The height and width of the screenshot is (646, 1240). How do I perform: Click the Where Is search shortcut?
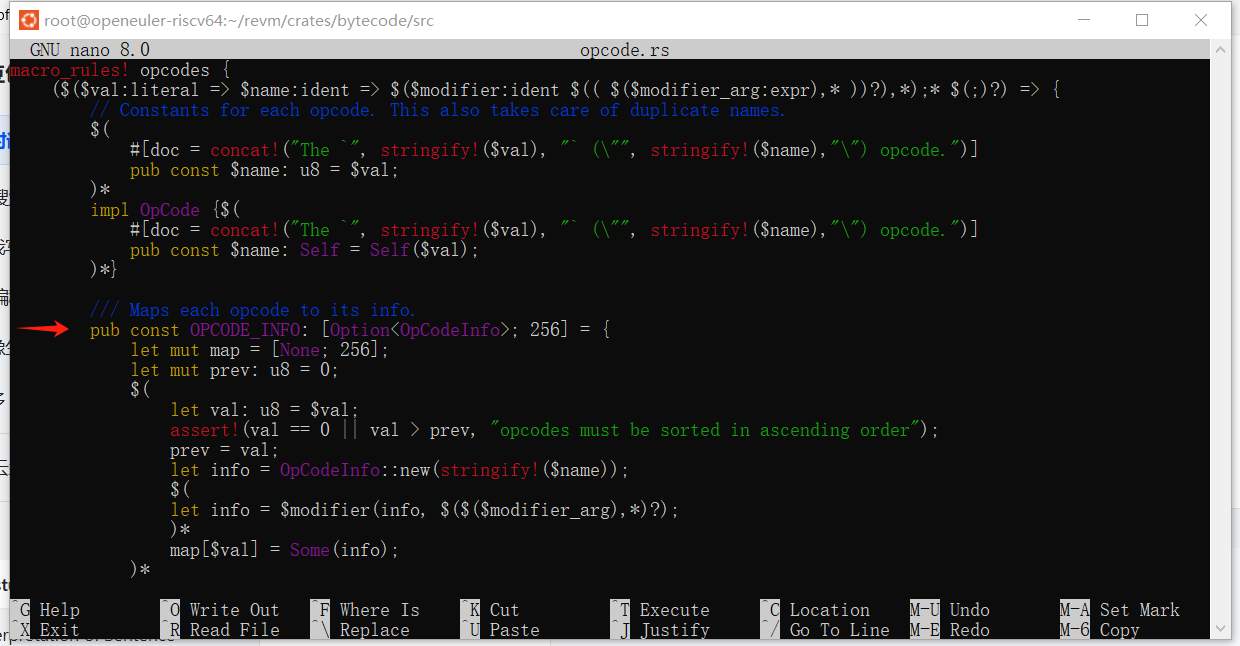379,610
